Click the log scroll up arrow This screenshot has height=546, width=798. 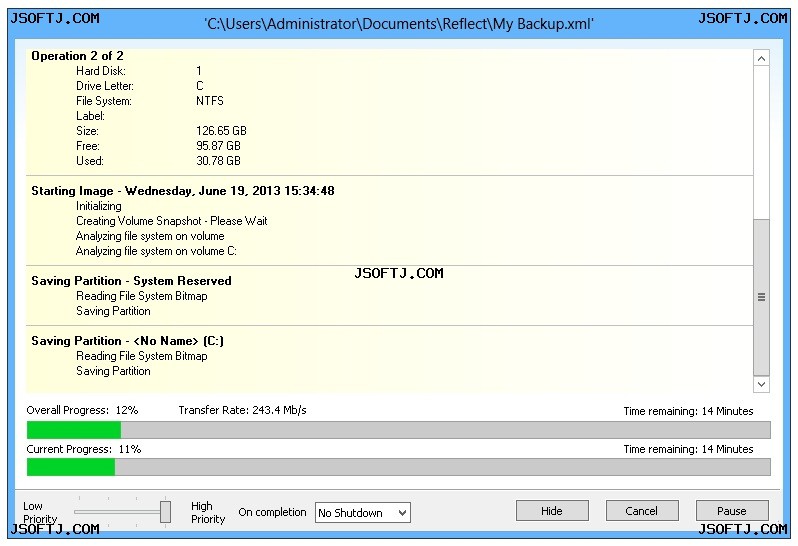(x=761, y=59)
